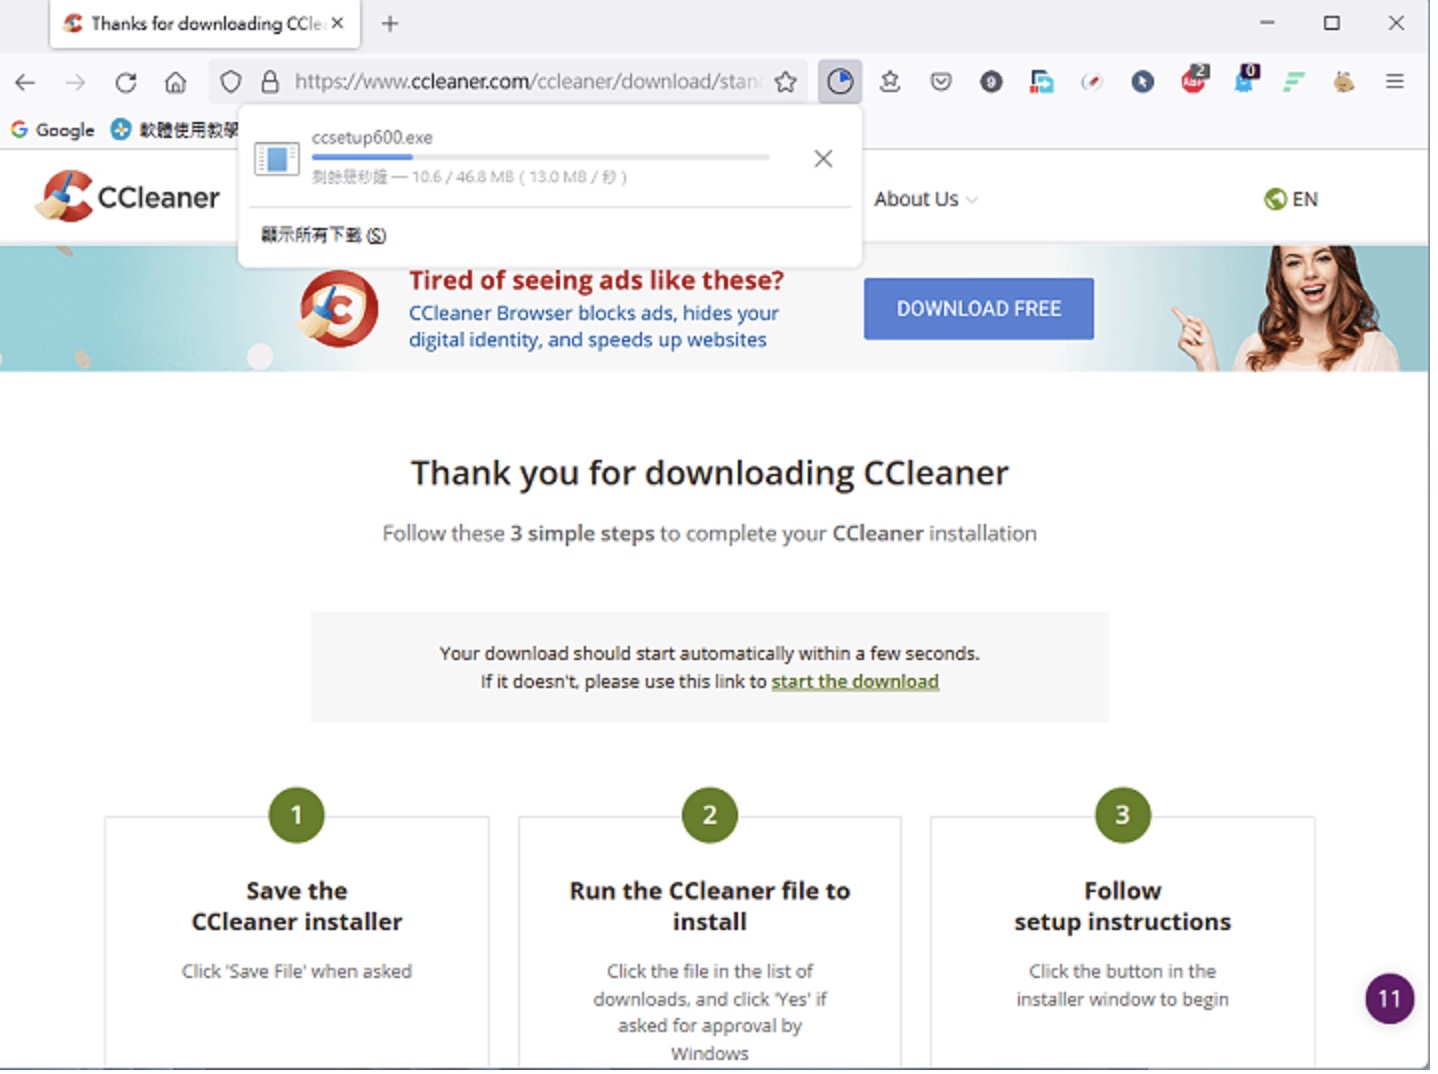Toggle the downloads panel button
This screenshot has width=1438, height=1074.
(x=840, y=82)
